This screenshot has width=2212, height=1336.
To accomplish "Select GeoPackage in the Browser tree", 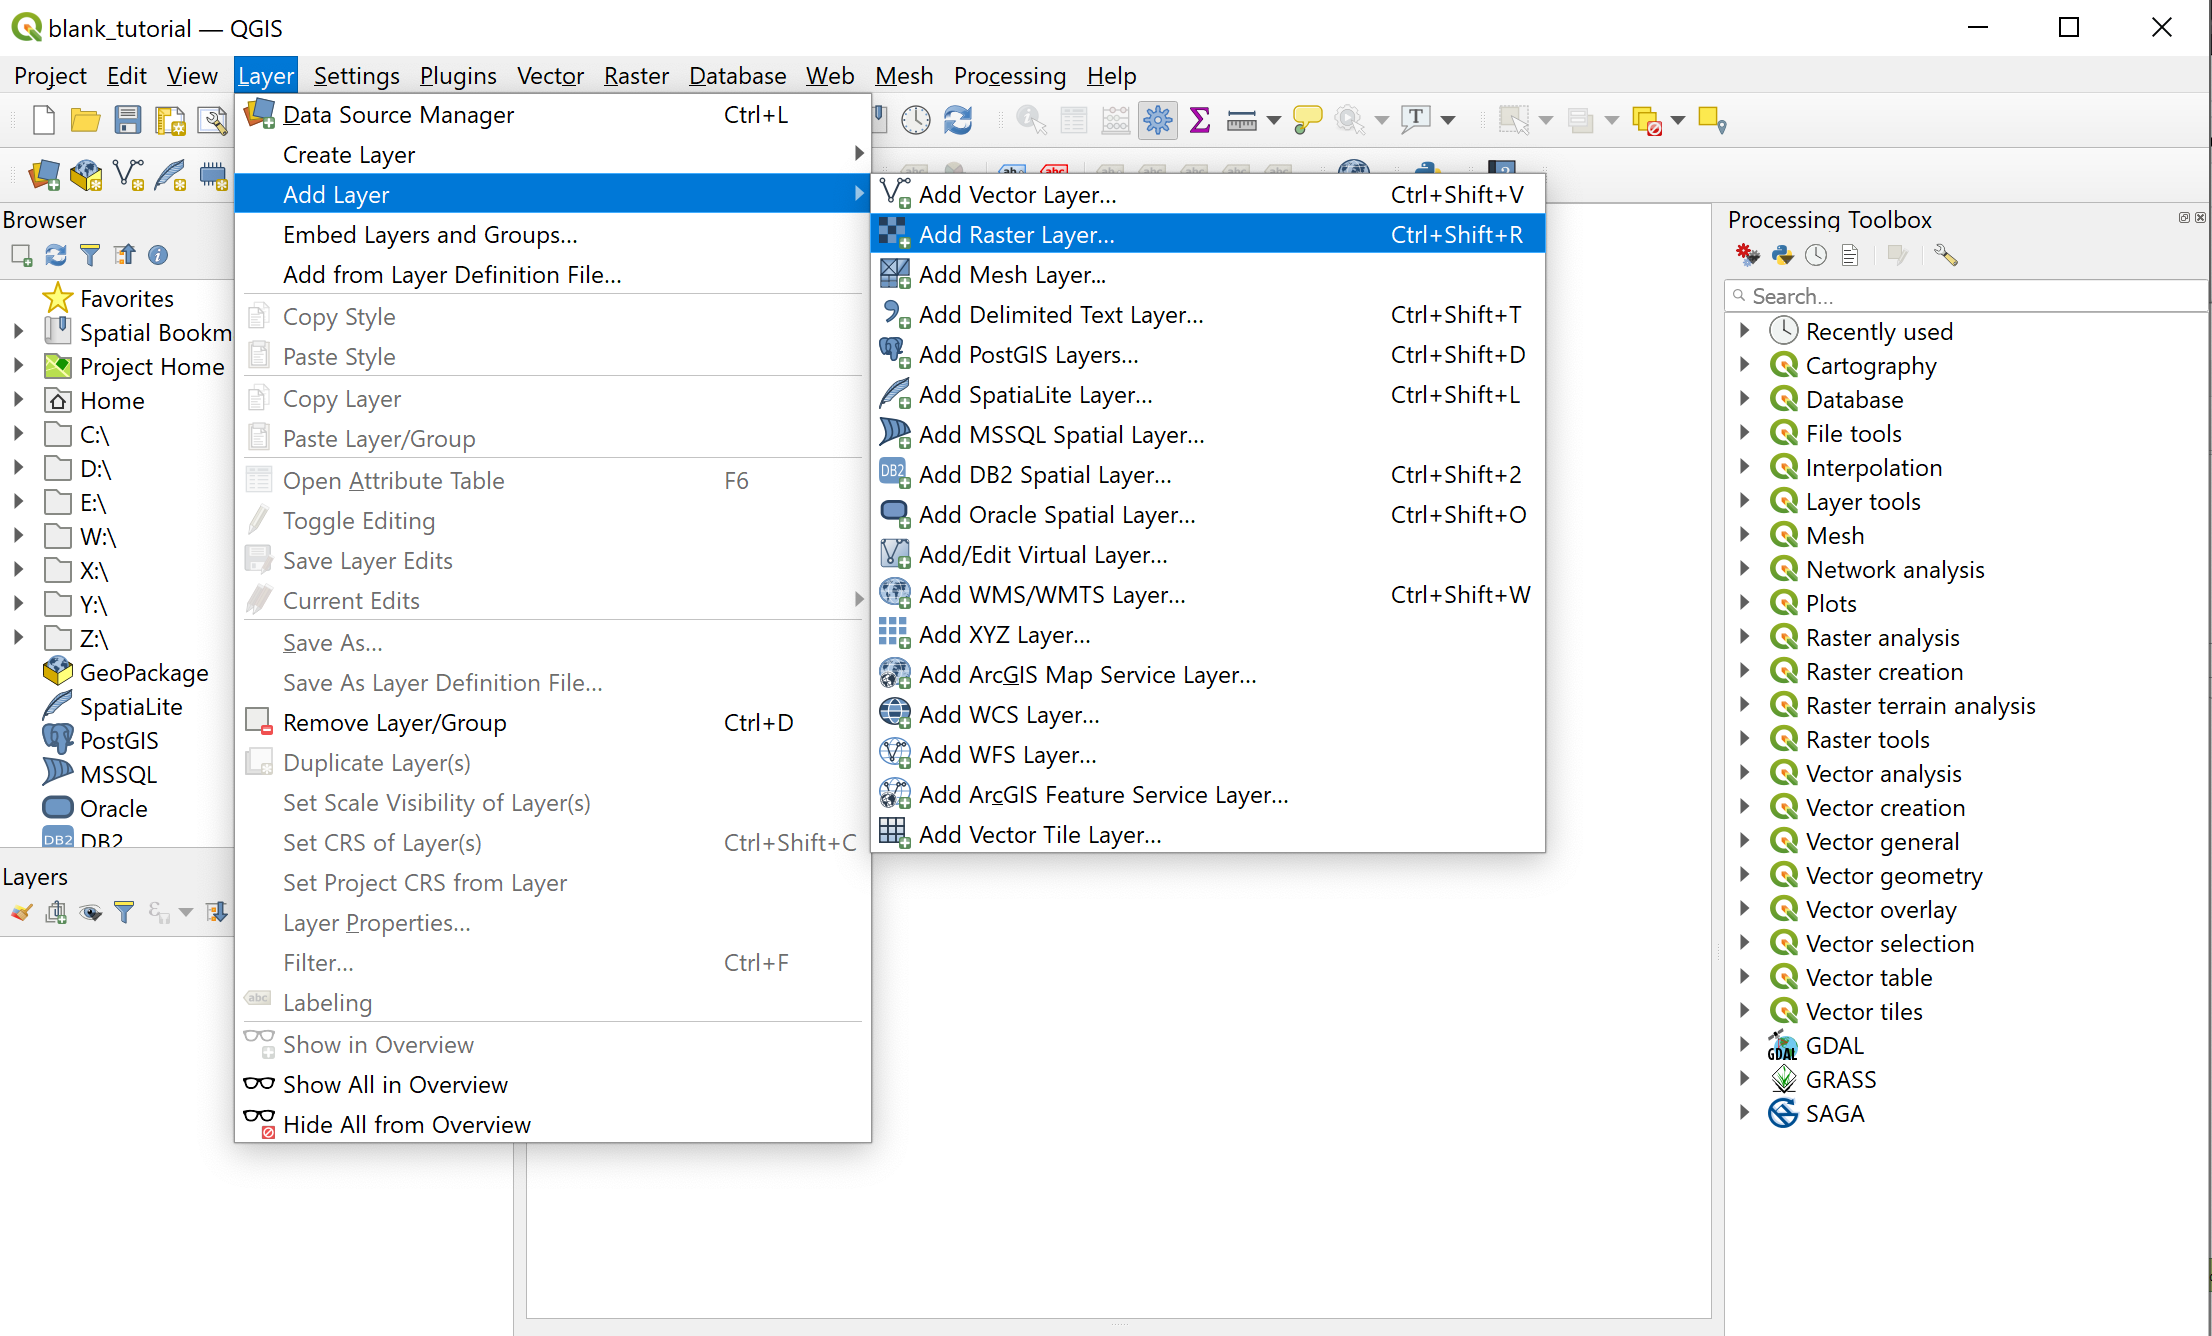I will [144, 672].
